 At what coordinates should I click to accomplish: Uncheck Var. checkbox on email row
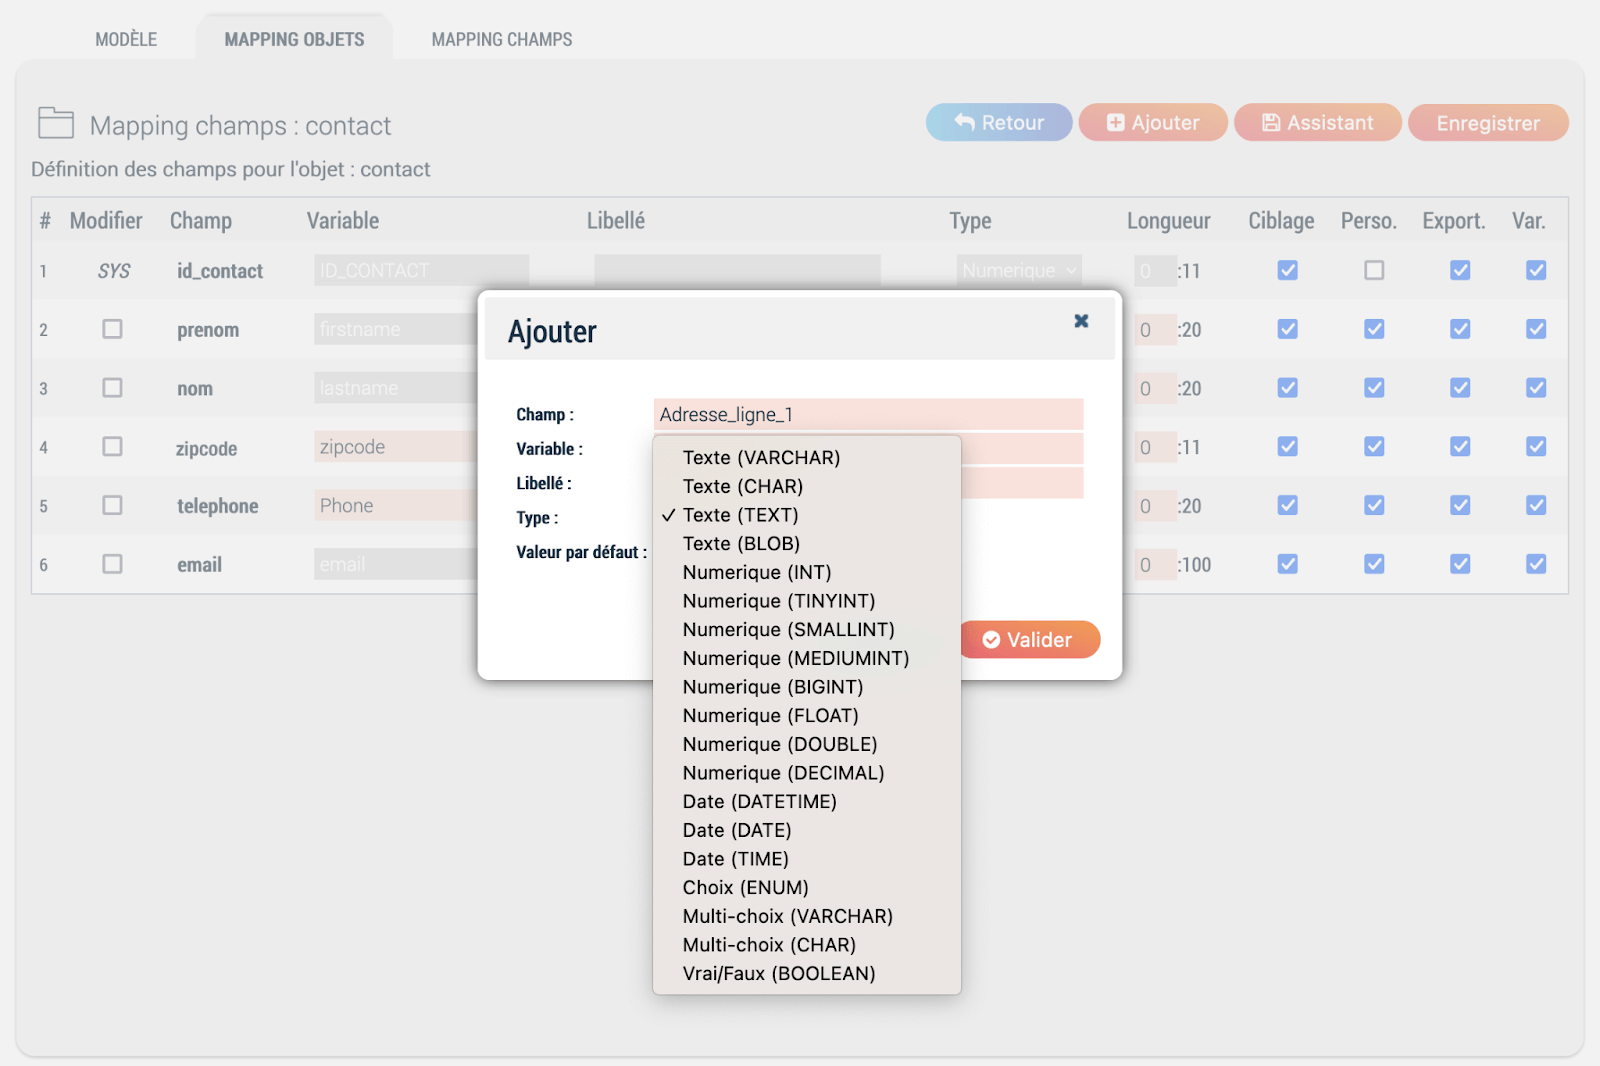1536,564
